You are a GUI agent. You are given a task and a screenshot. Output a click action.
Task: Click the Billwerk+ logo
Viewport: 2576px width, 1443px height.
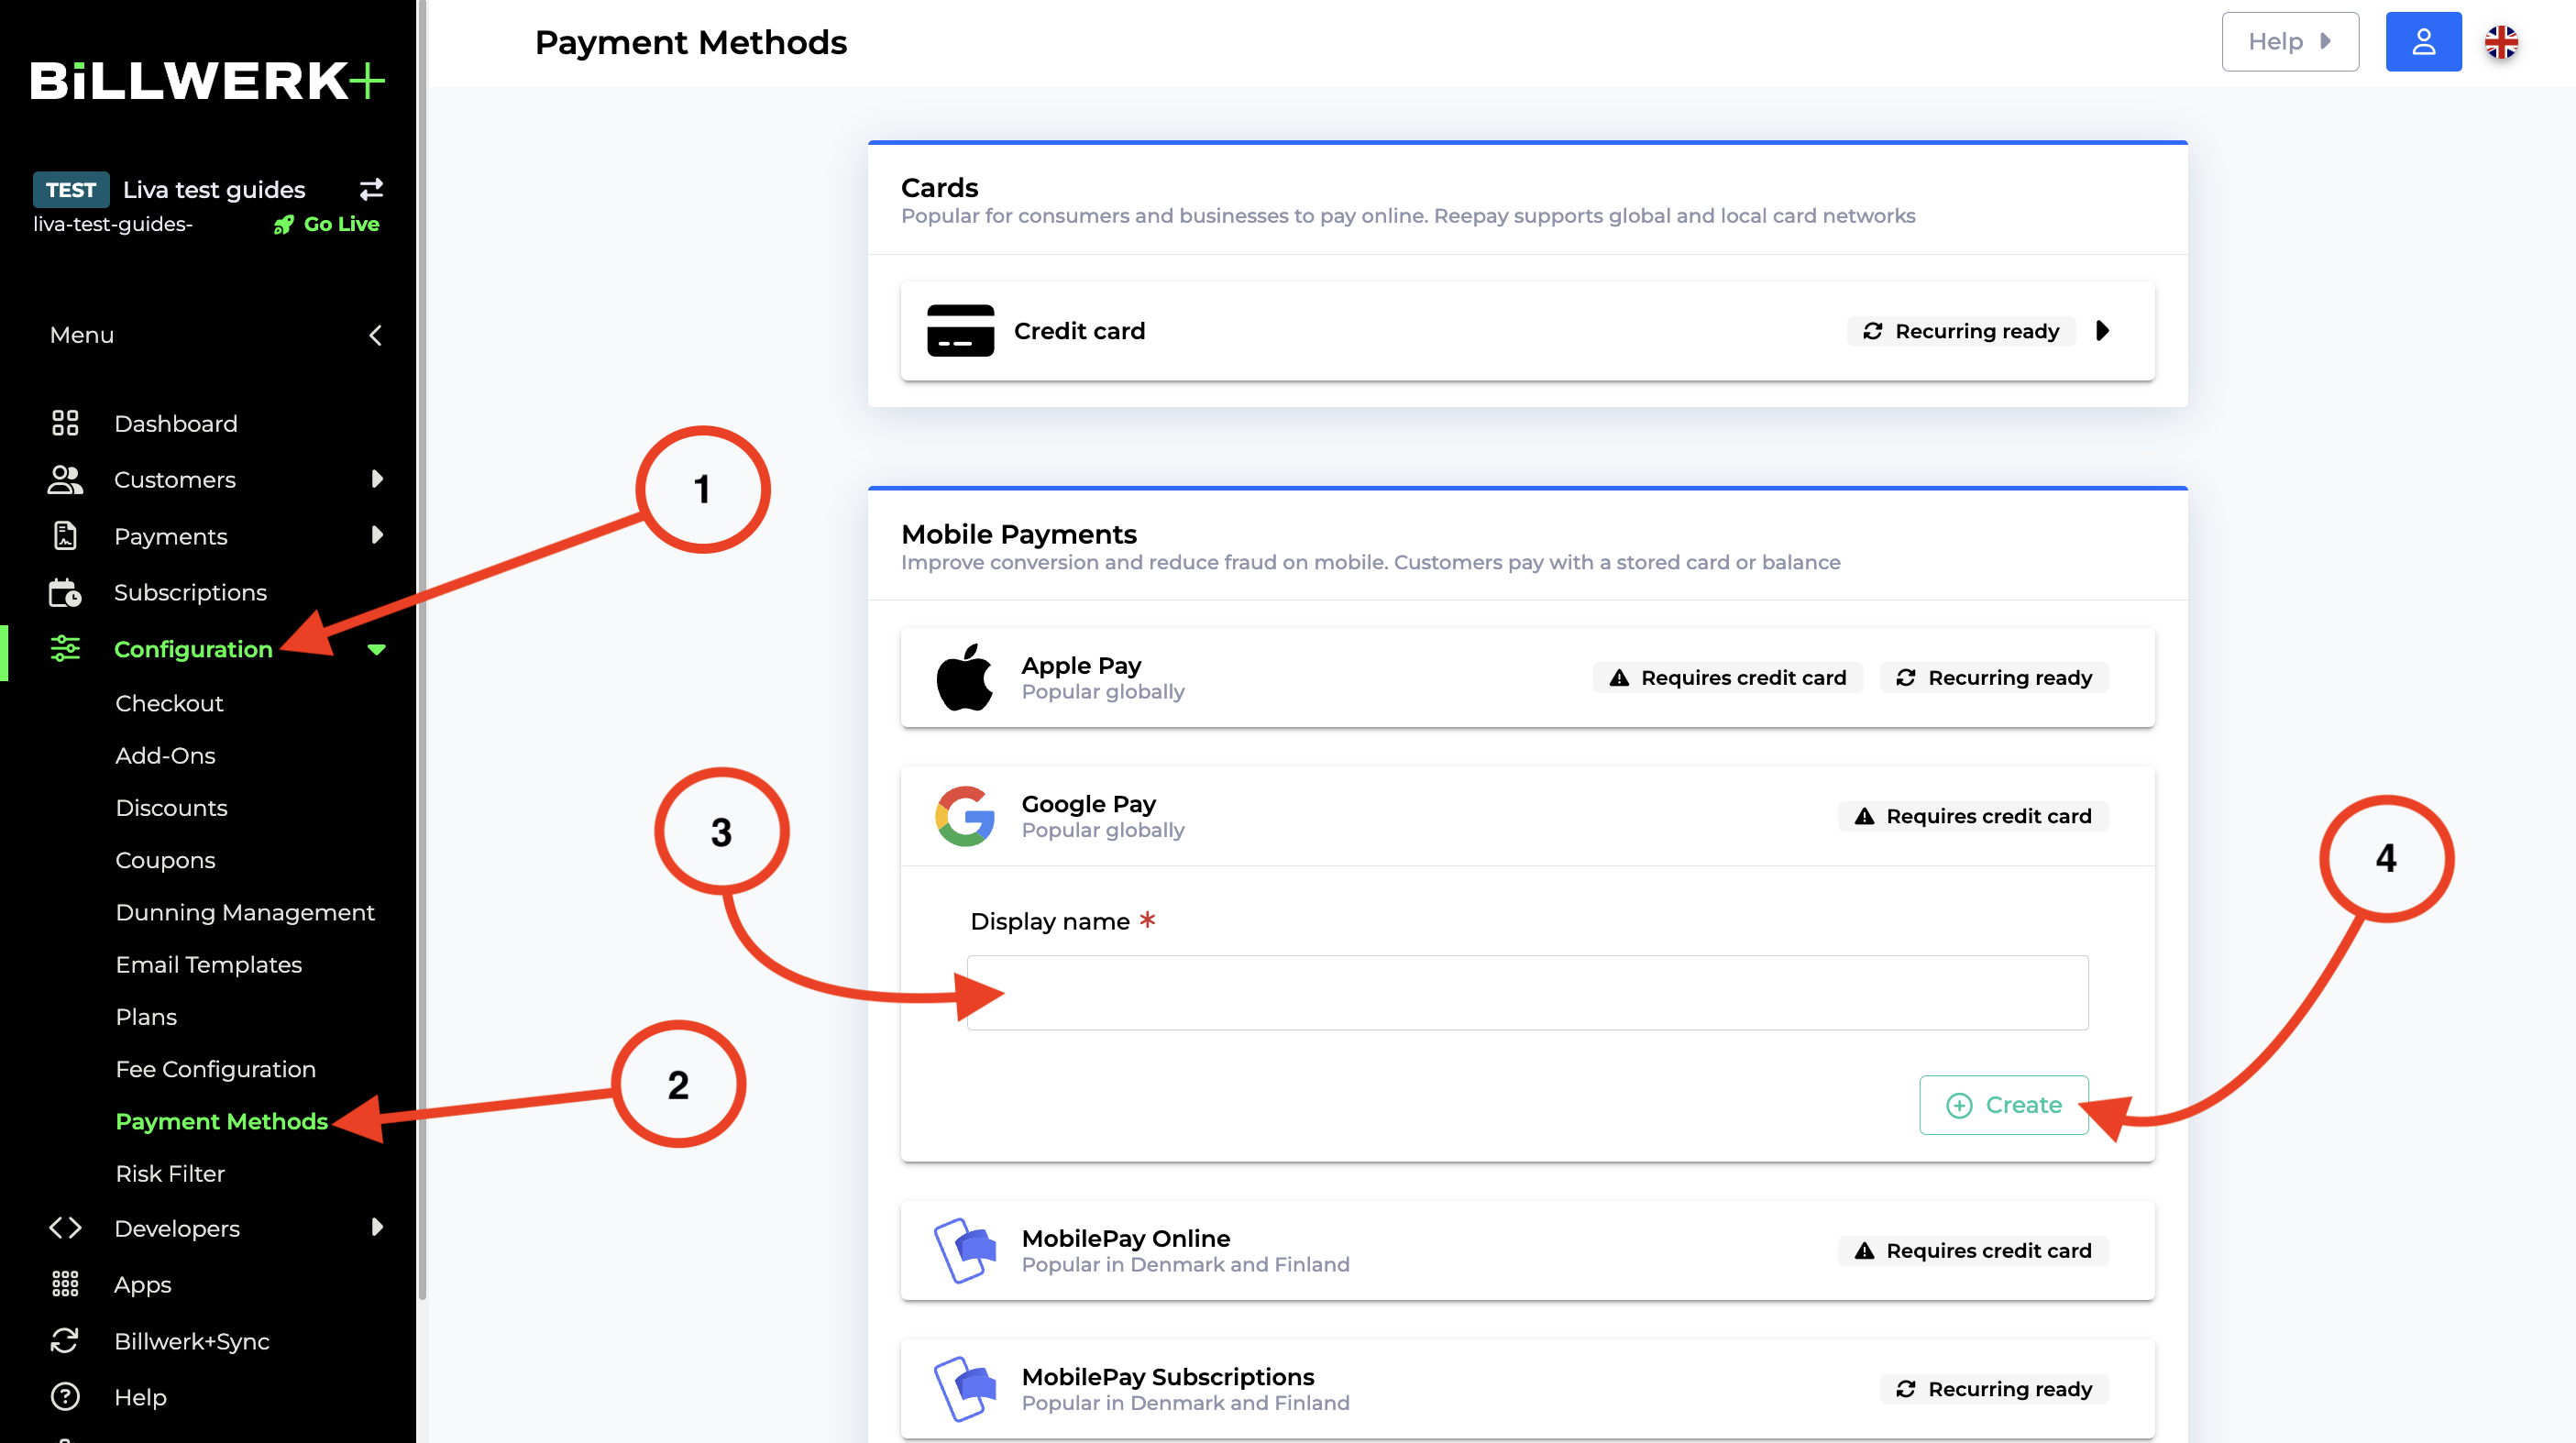pos(208,80)
